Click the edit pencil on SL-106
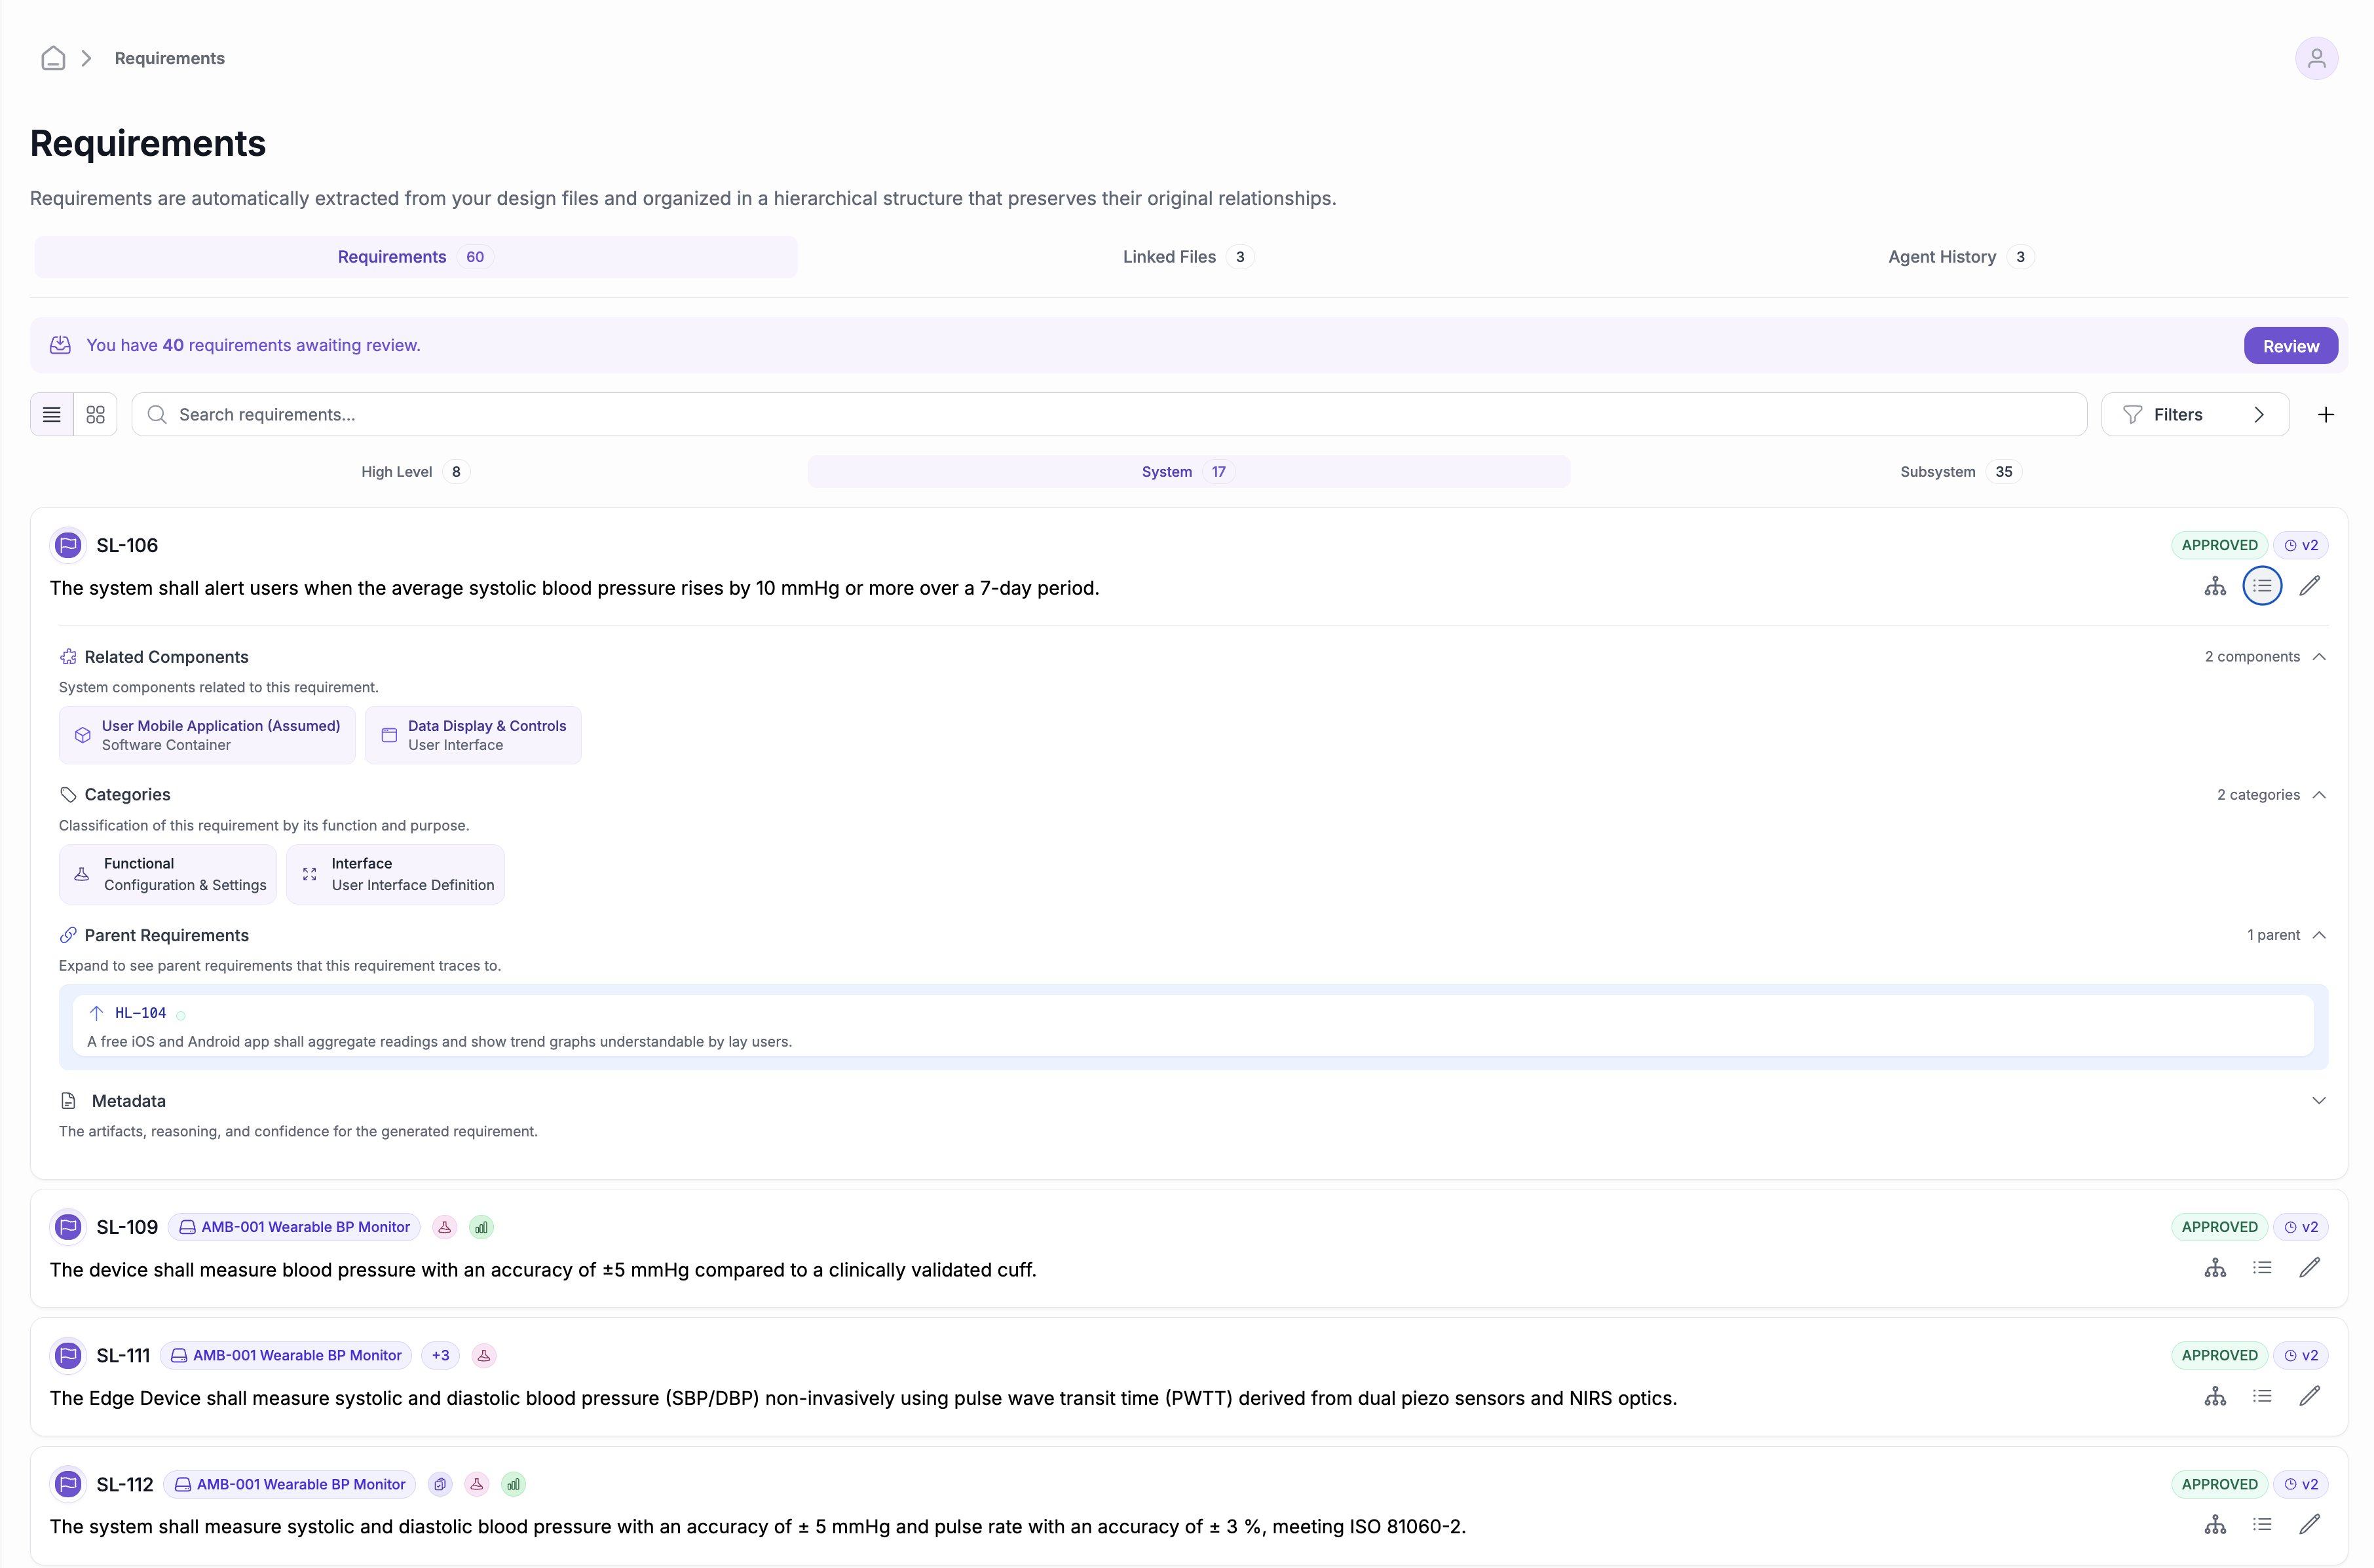Image resolution: width=2374 pixels, height=1568 pixels. 2309,586
